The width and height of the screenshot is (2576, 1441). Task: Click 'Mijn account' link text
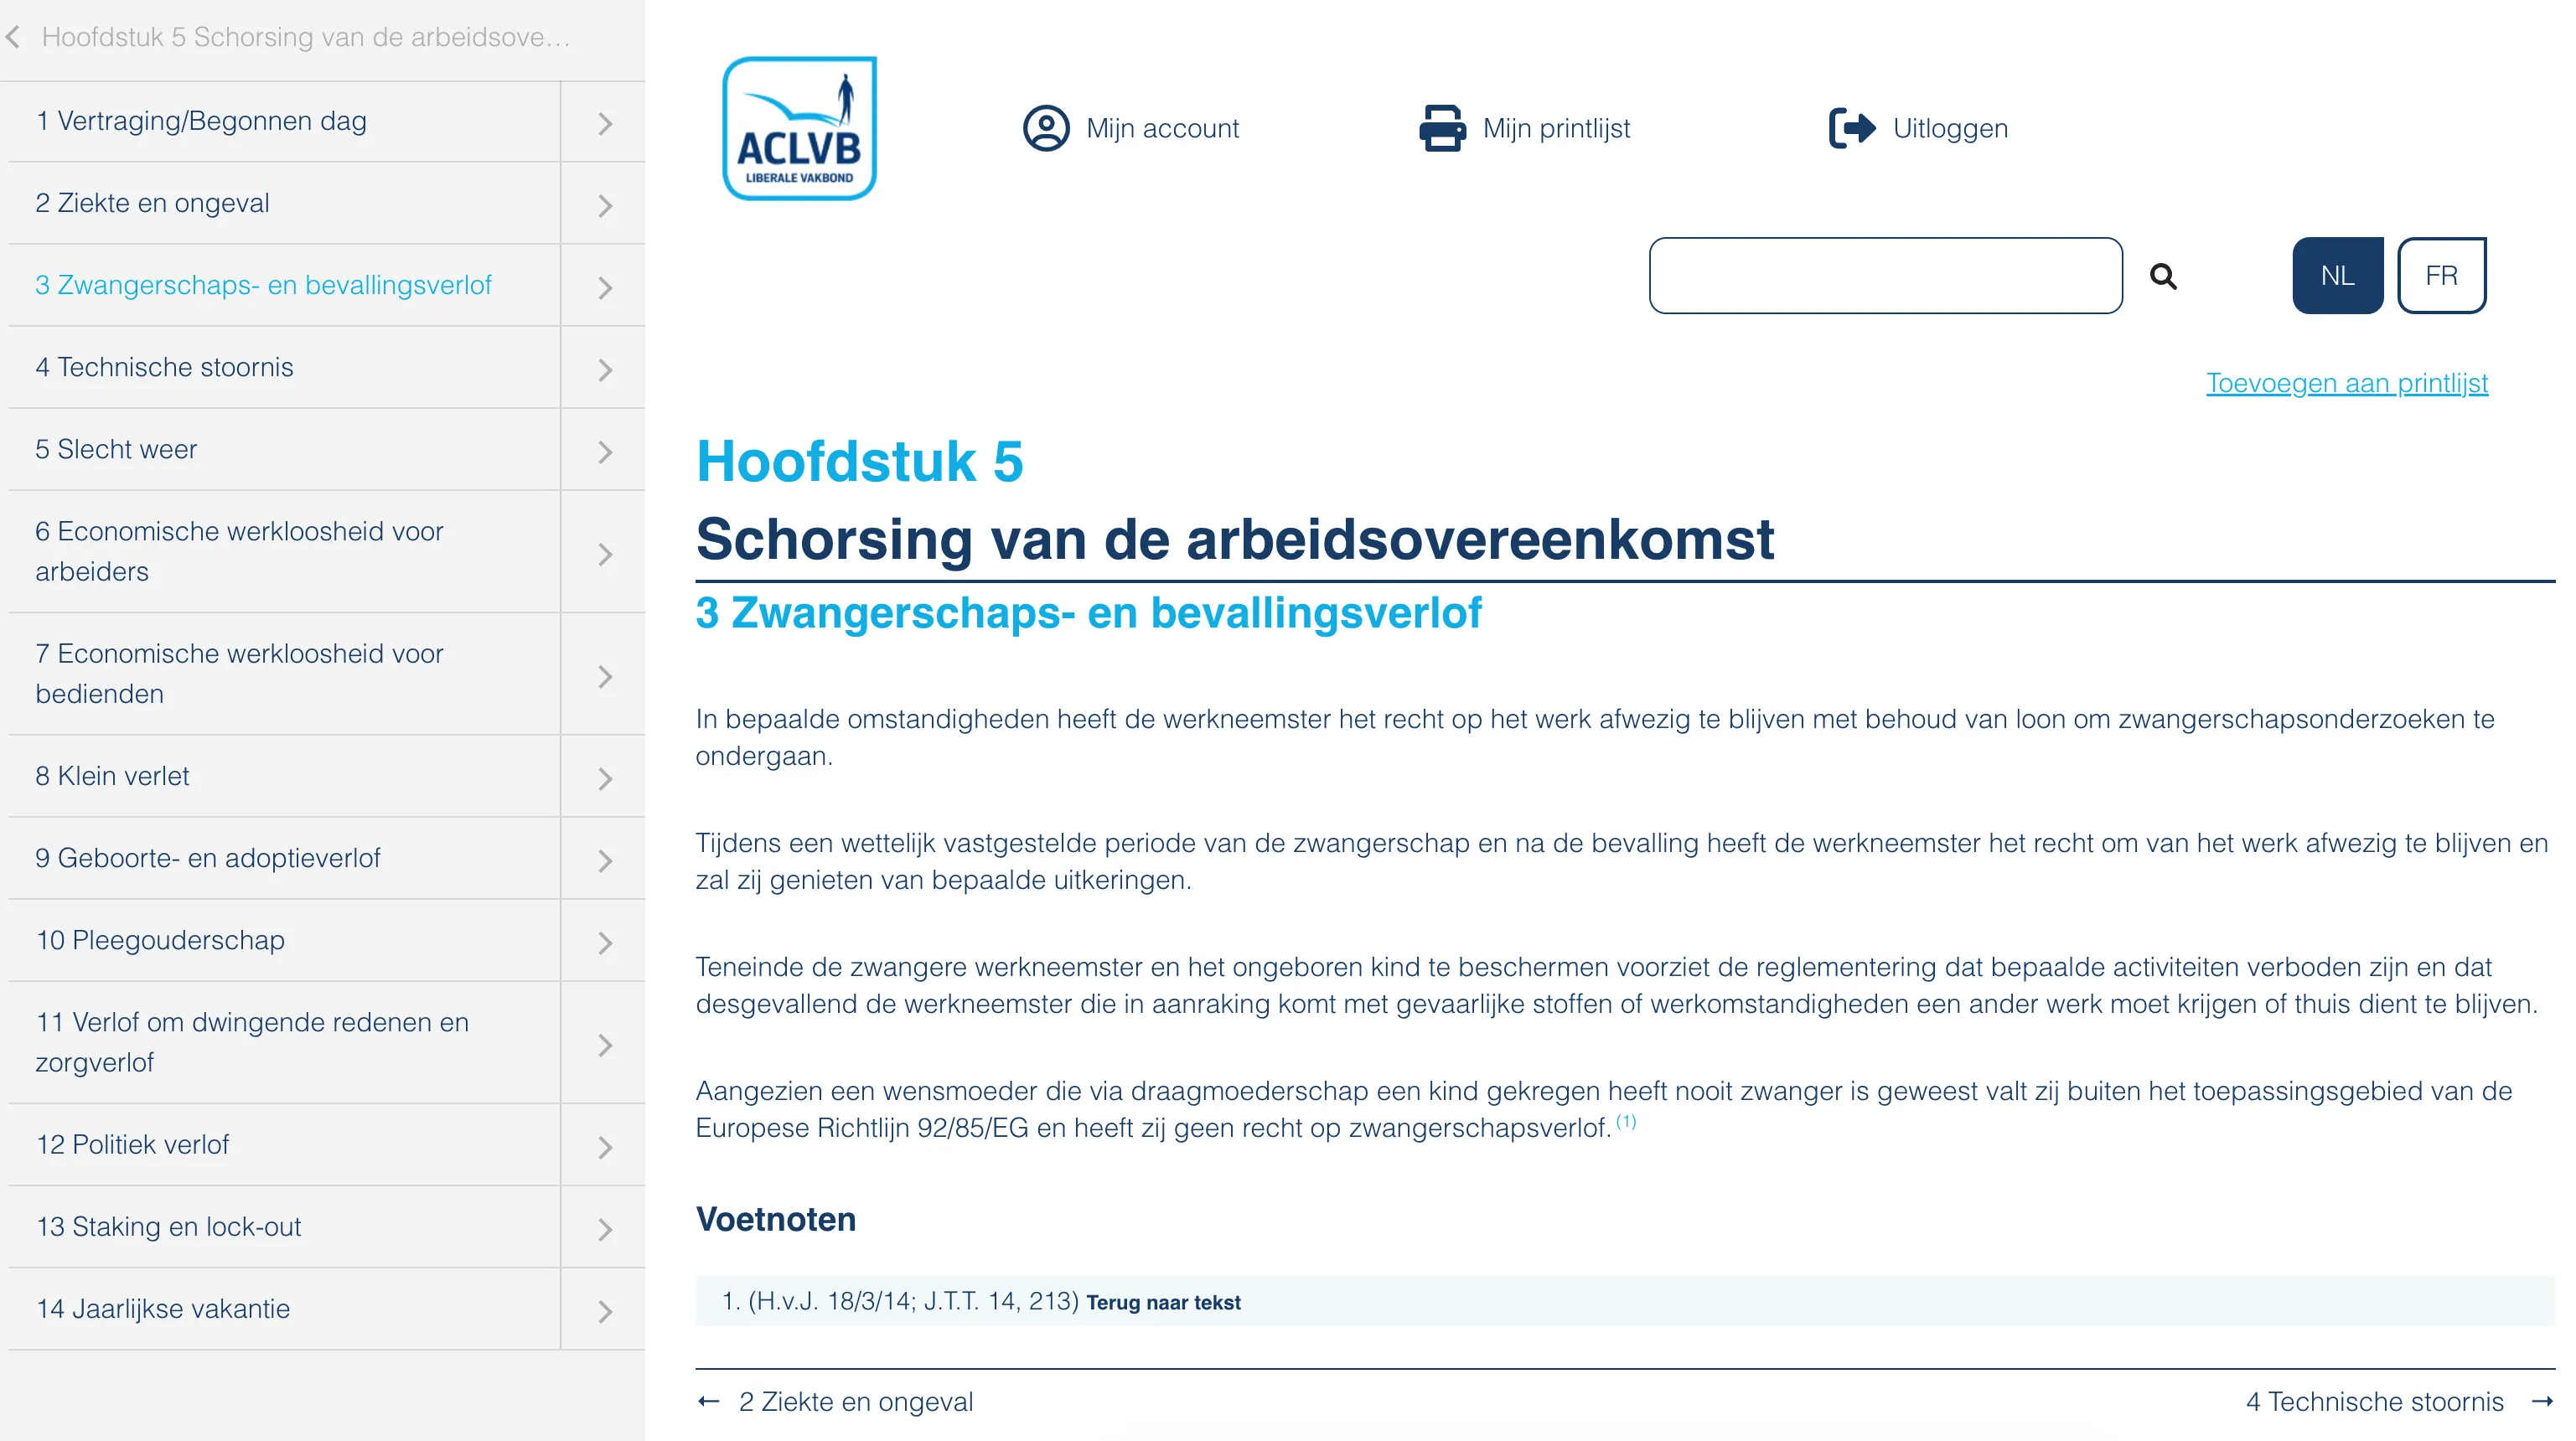tap(1162, 128)
